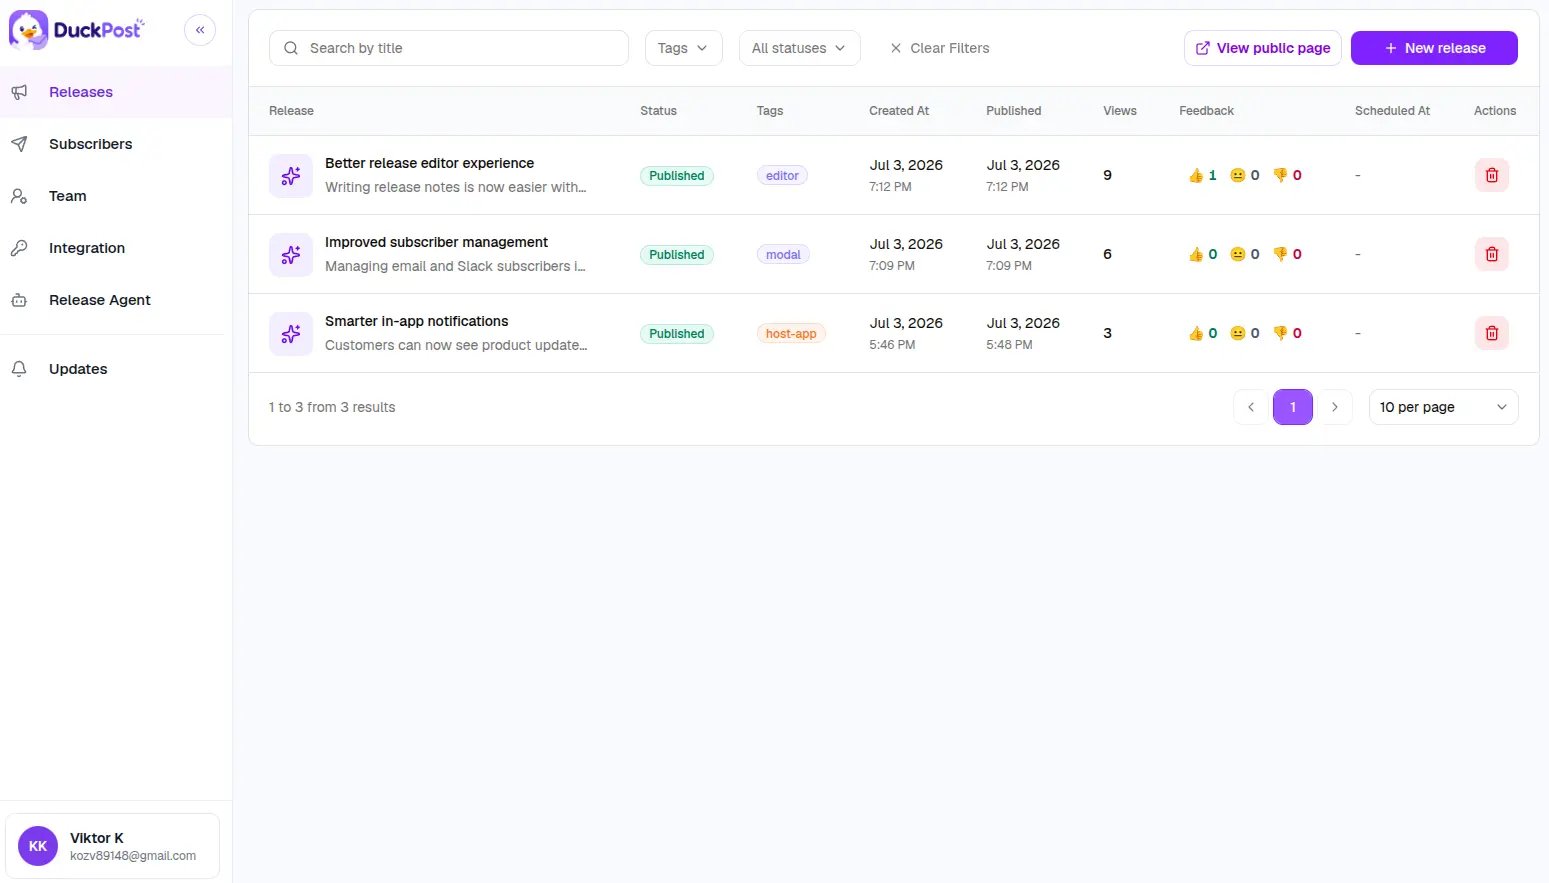Click thumbs-up feedback on Improved subscriber management row
The height and width of the screenshot is (883, 1549).
pyautogui.click(x=1202, y=254)
